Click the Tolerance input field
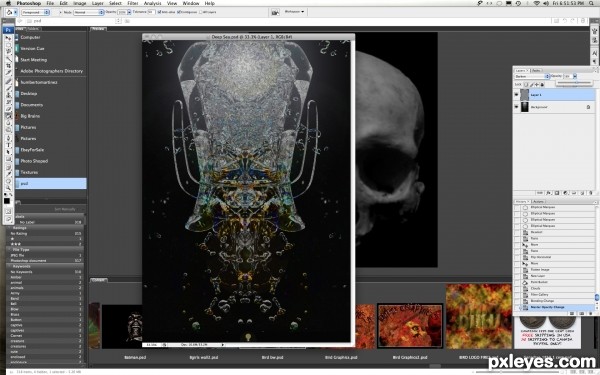 point(152,12)
